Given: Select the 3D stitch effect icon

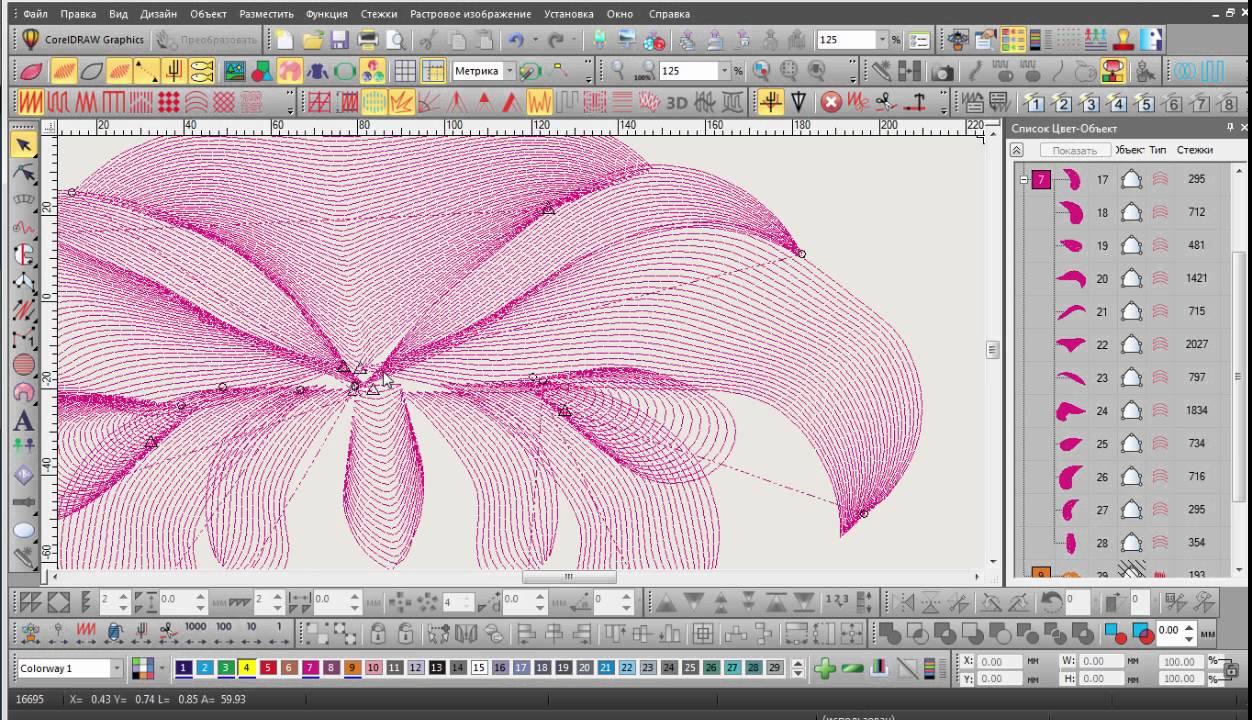Looking at the screenshot, I should pyautogui.click(x=677, y=102).
